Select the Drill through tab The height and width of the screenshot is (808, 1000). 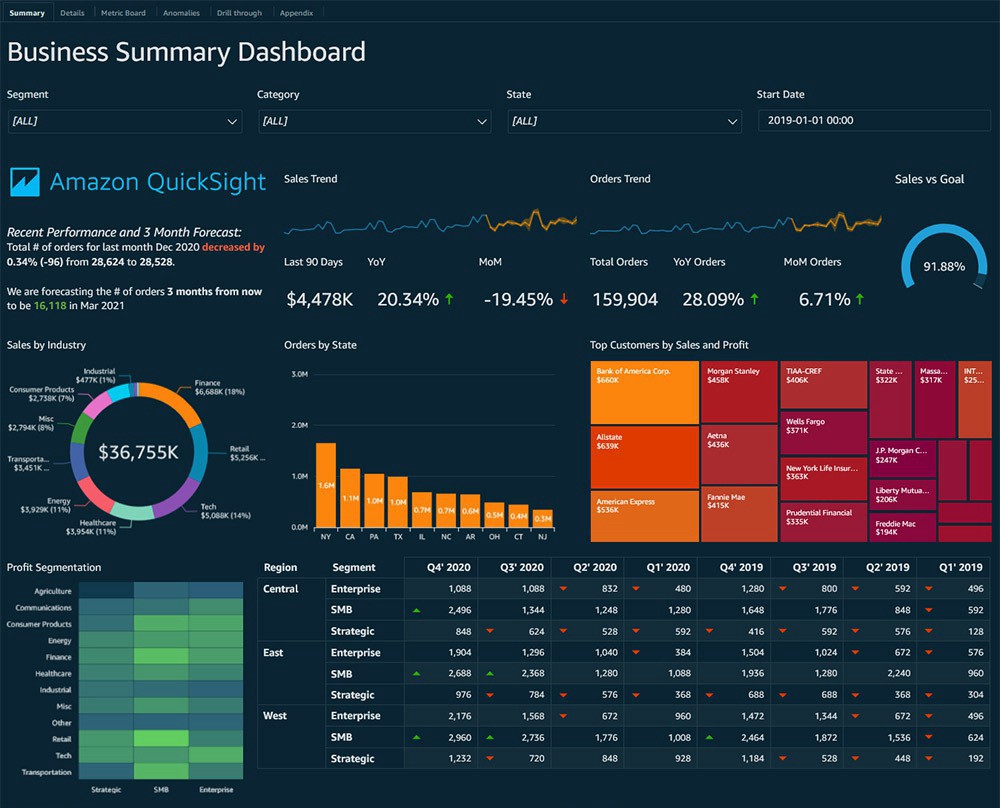click(239, 13)
